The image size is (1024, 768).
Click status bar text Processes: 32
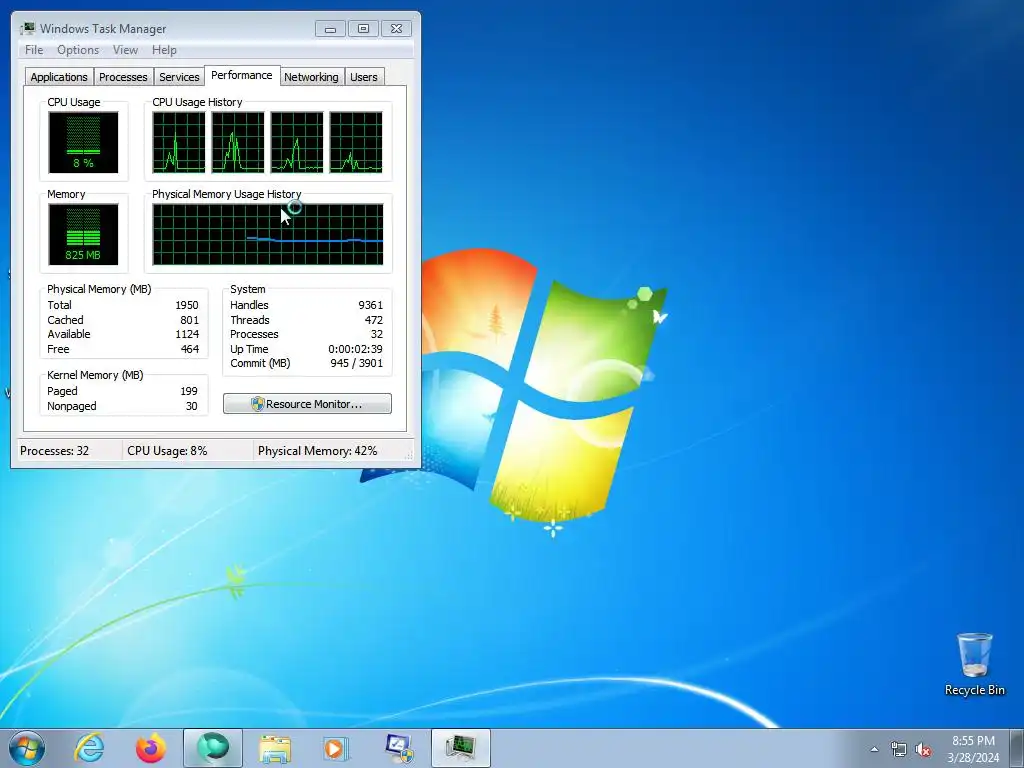coord(54,451)
